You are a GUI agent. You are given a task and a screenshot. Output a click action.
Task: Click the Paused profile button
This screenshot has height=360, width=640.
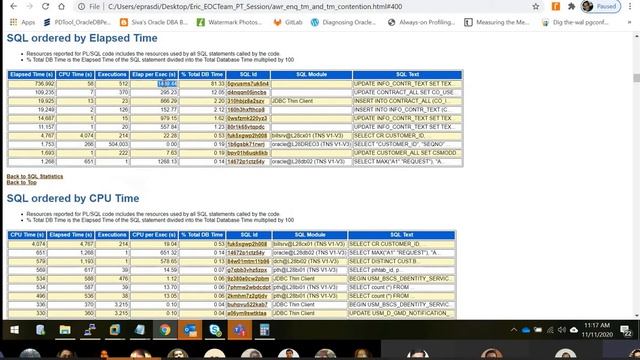601,6
